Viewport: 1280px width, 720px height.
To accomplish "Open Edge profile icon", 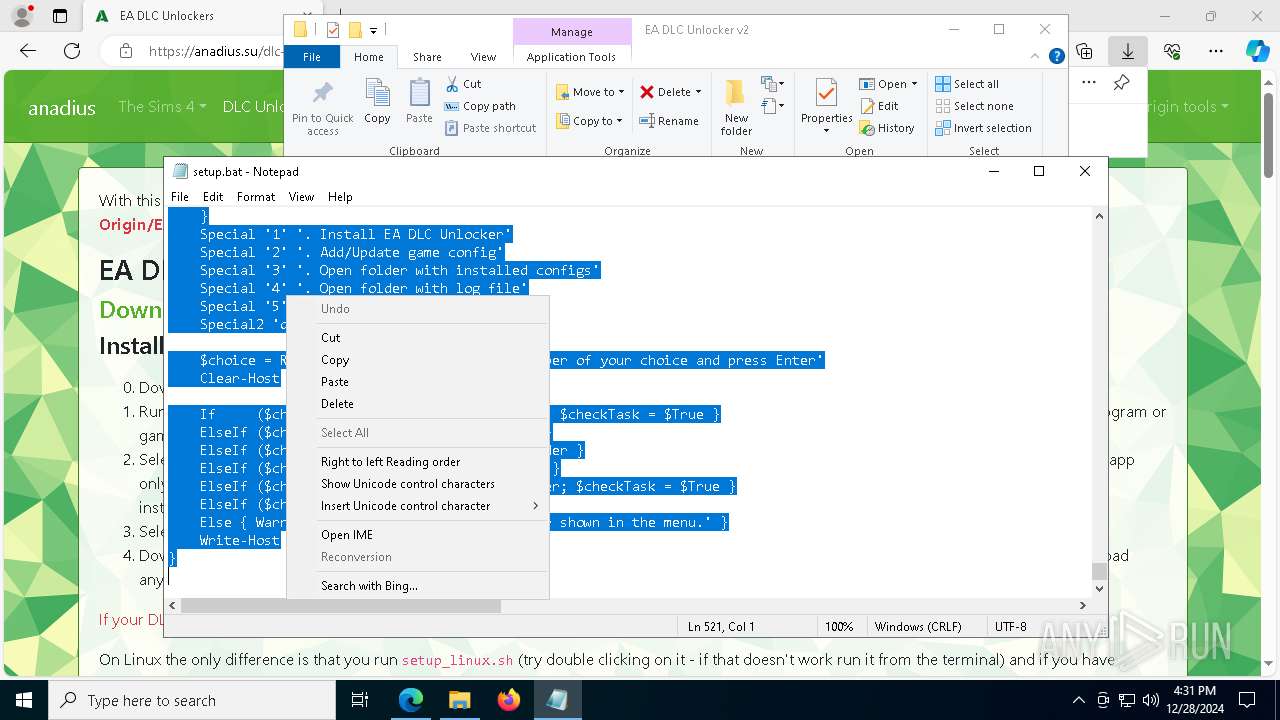I will click(22, 16).
